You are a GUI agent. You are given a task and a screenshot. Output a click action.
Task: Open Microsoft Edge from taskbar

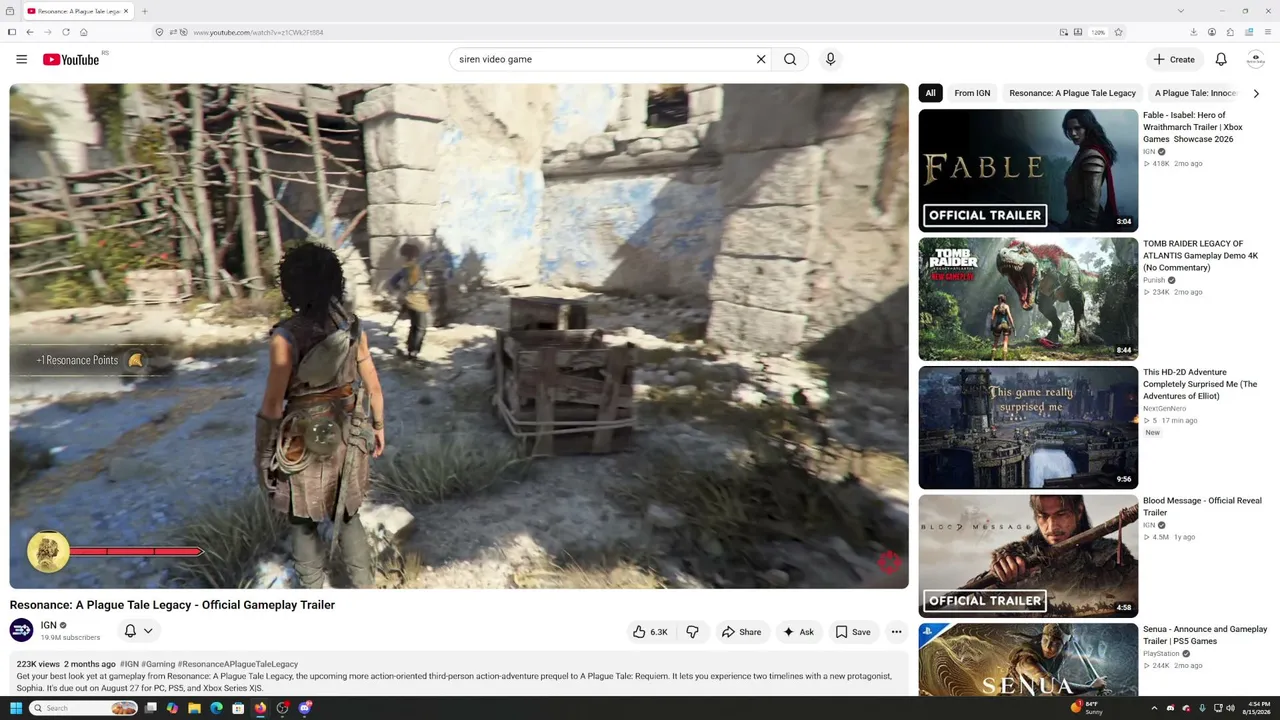[x=216, y=708]
